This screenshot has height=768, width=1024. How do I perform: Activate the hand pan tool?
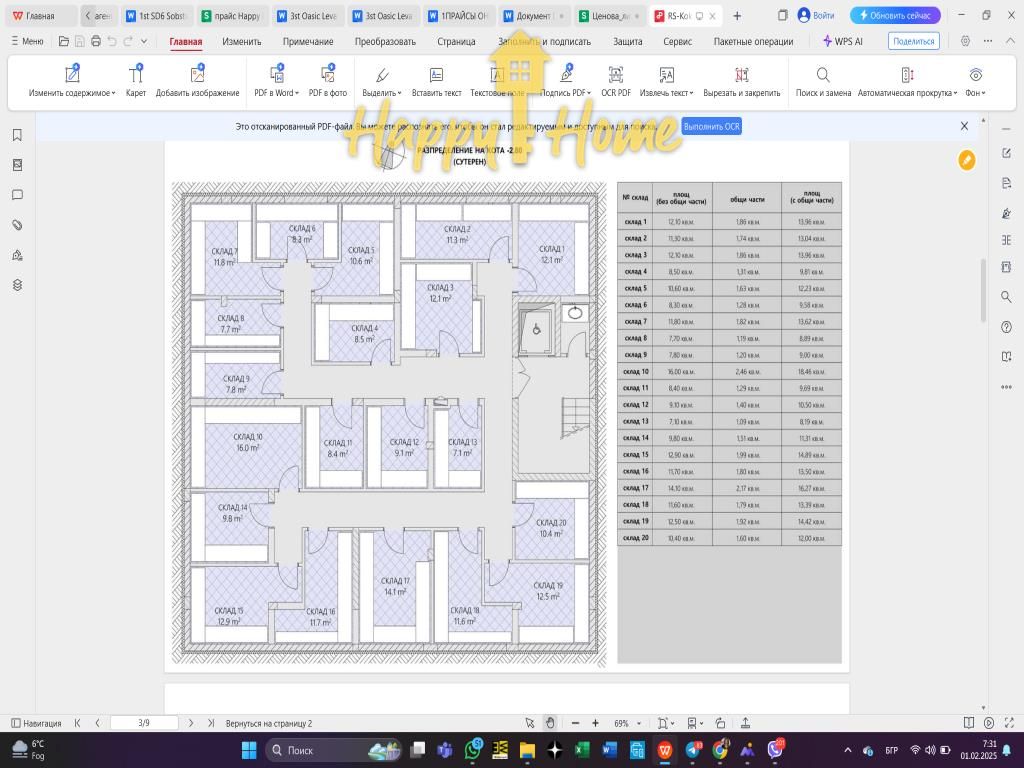(550, 723)
